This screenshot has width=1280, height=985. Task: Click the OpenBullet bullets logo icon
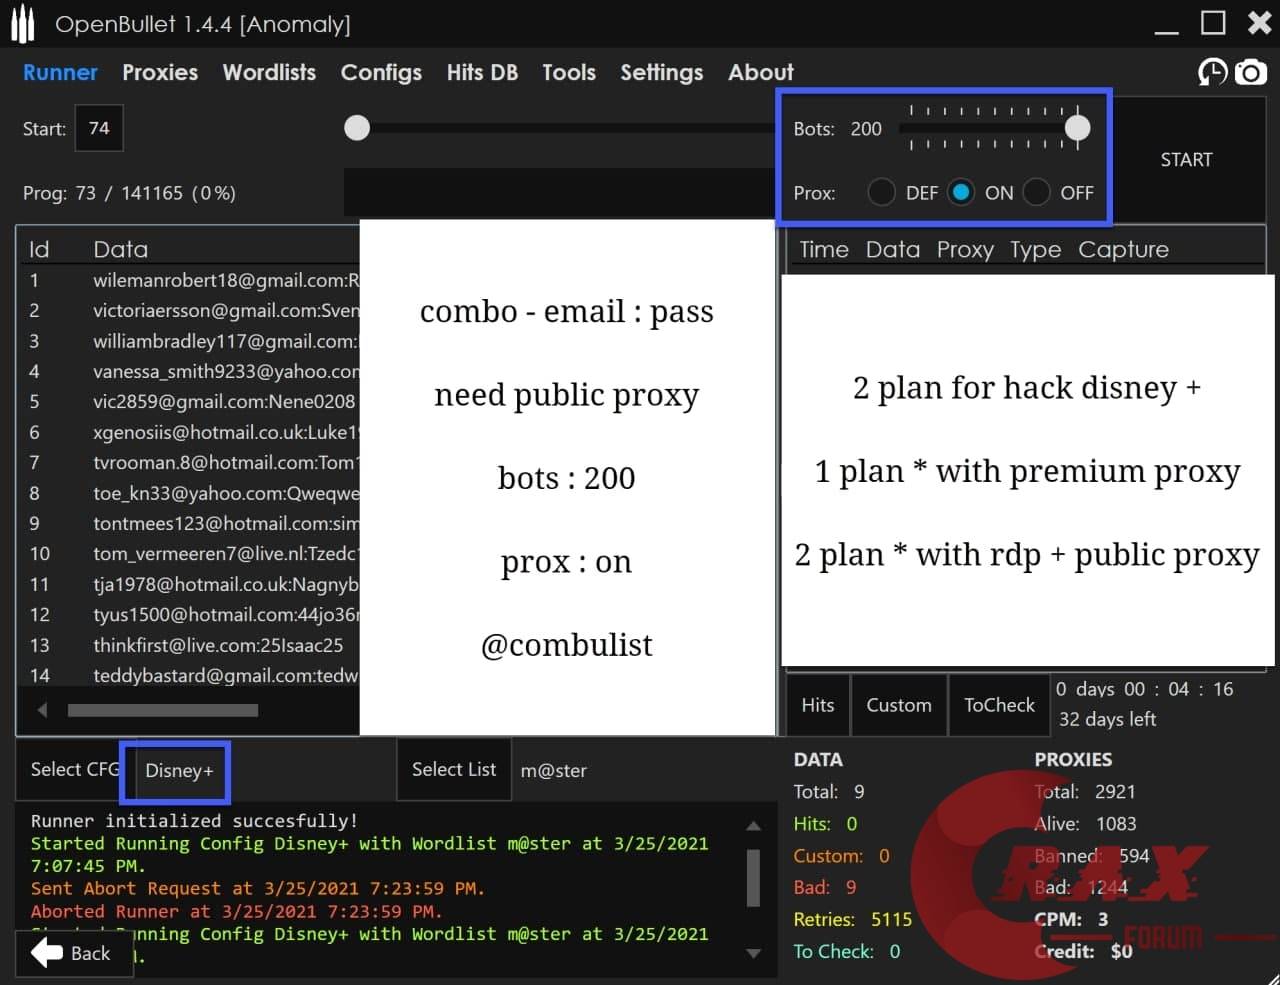tap(22, 25)
